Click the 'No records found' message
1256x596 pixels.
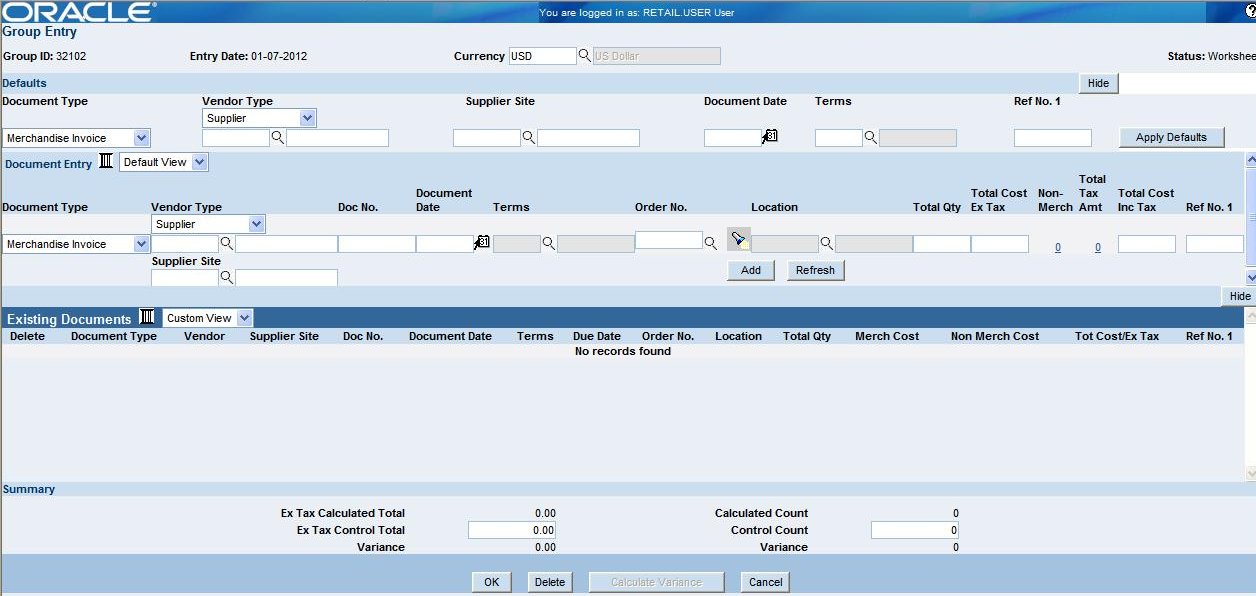click(623, 351)
